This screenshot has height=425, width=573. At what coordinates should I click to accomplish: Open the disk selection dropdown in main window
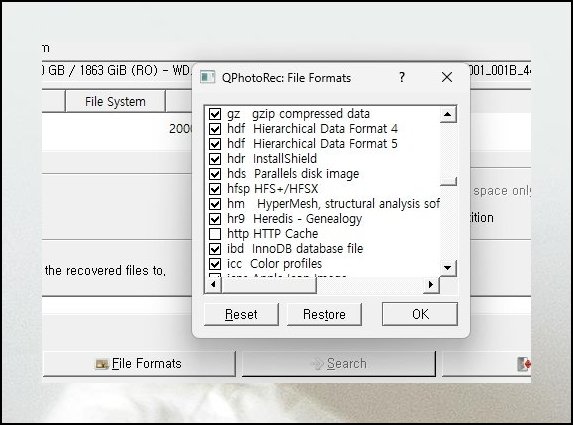[x=286, y=70]
